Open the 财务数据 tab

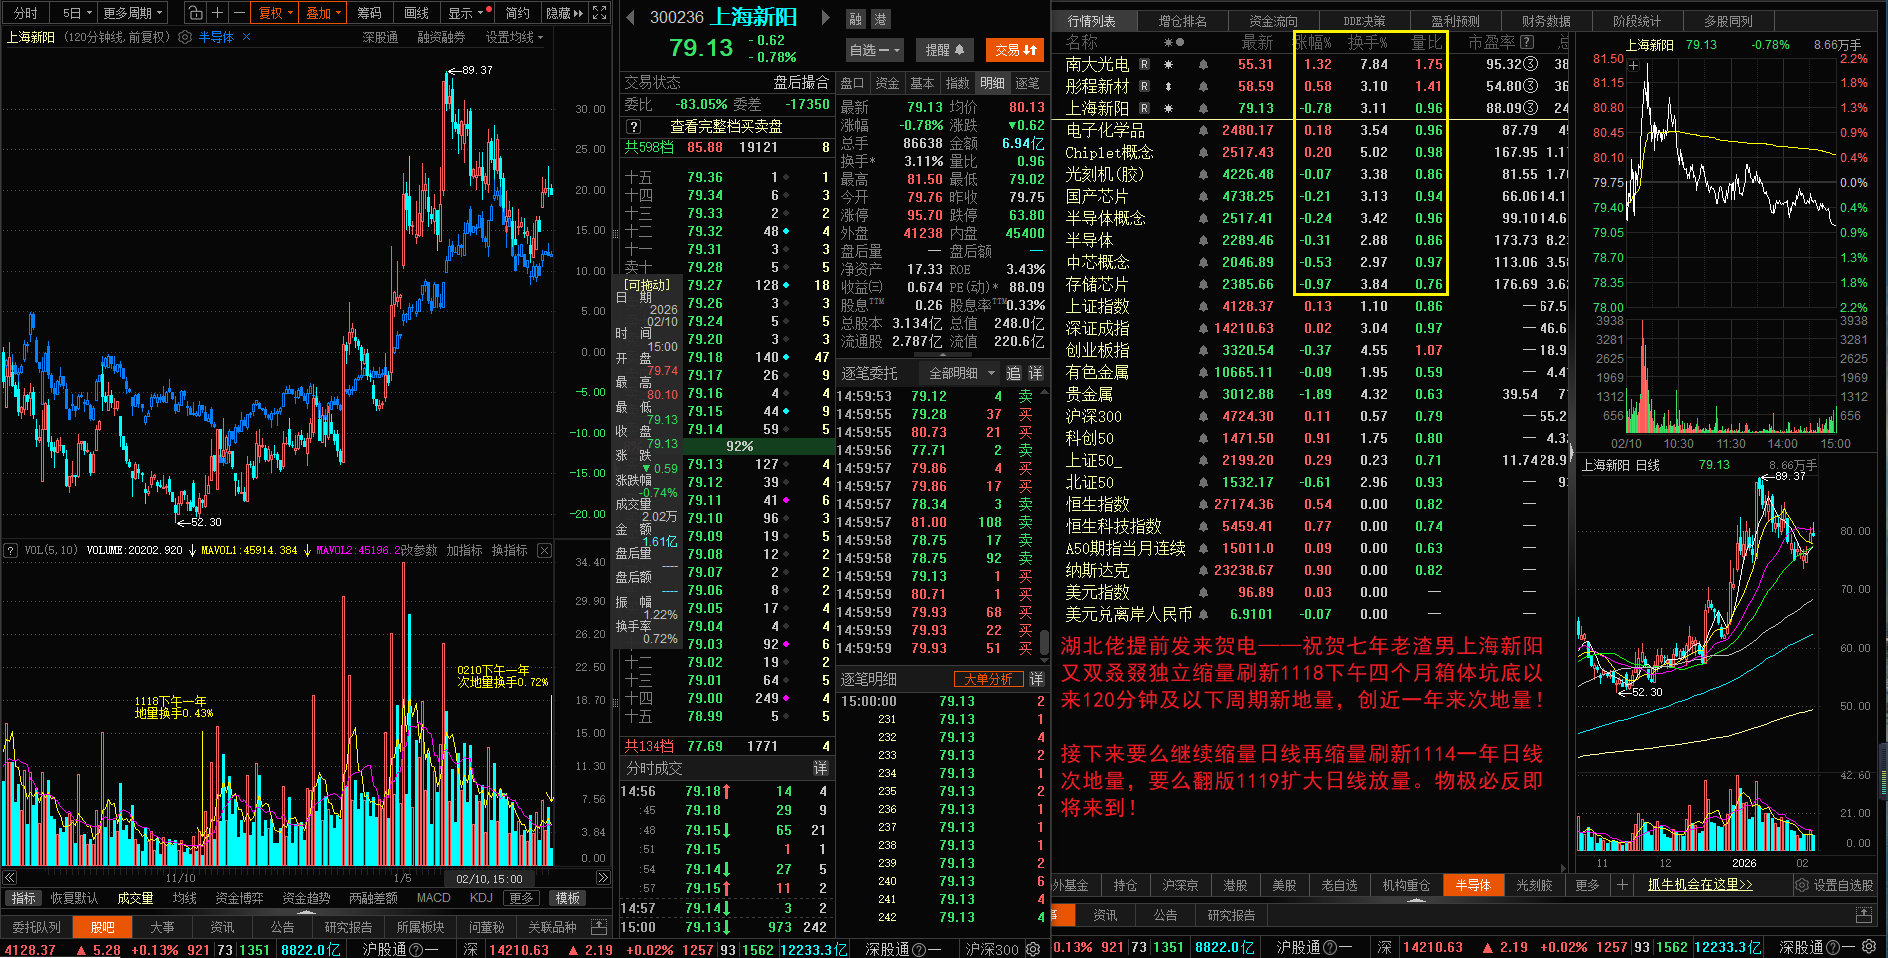1546,21
